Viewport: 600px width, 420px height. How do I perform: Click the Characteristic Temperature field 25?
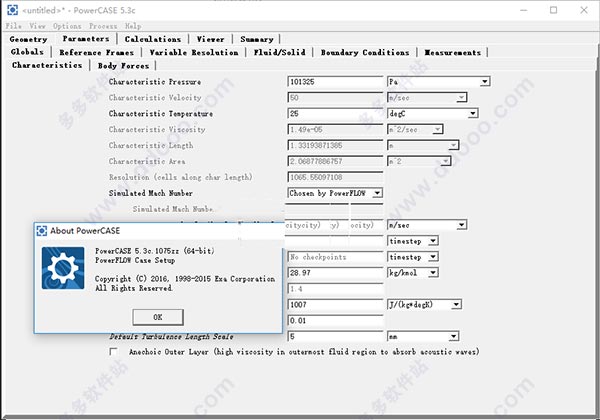[x=336, y=114]
